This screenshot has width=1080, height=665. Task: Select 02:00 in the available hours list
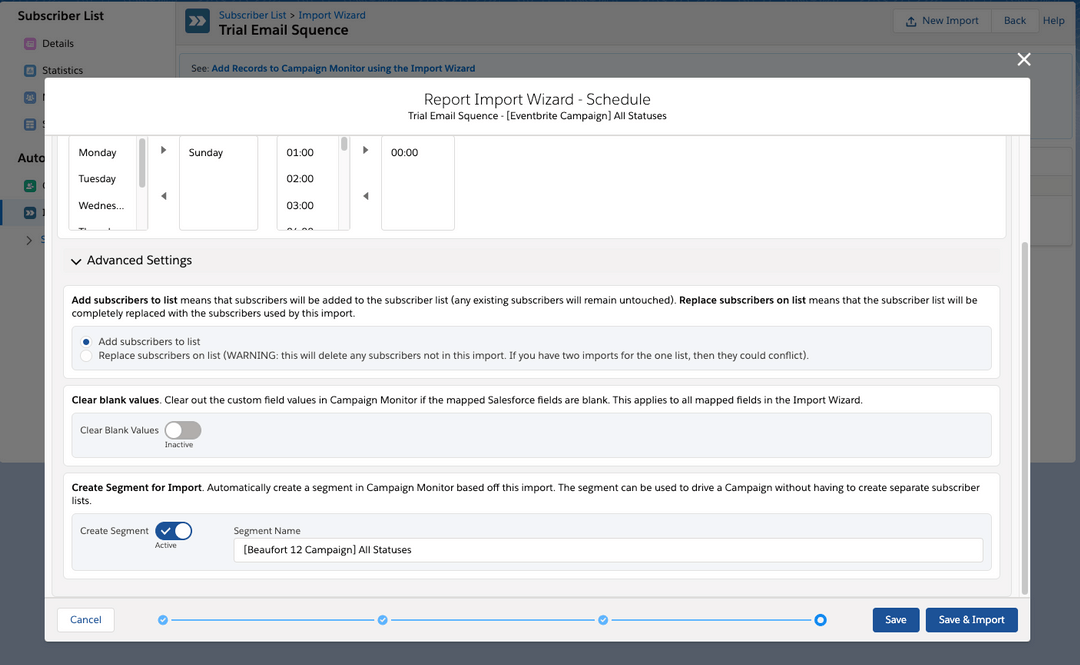300,179
